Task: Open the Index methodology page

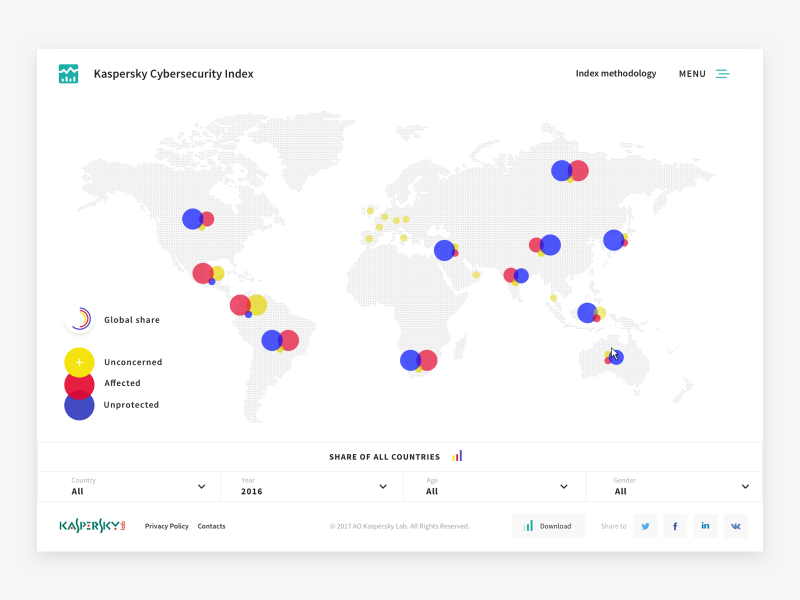Action: 616,73
